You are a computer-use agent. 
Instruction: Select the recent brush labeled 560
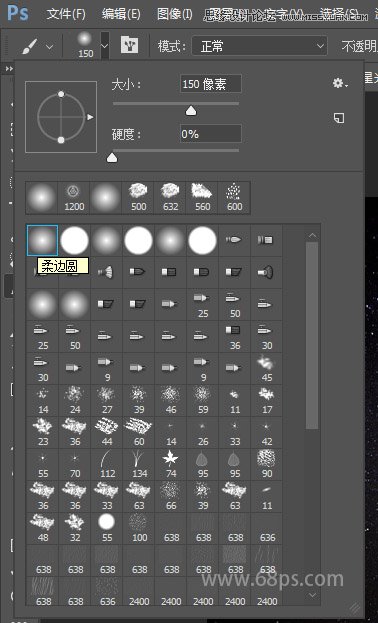(x=202, y=198)
